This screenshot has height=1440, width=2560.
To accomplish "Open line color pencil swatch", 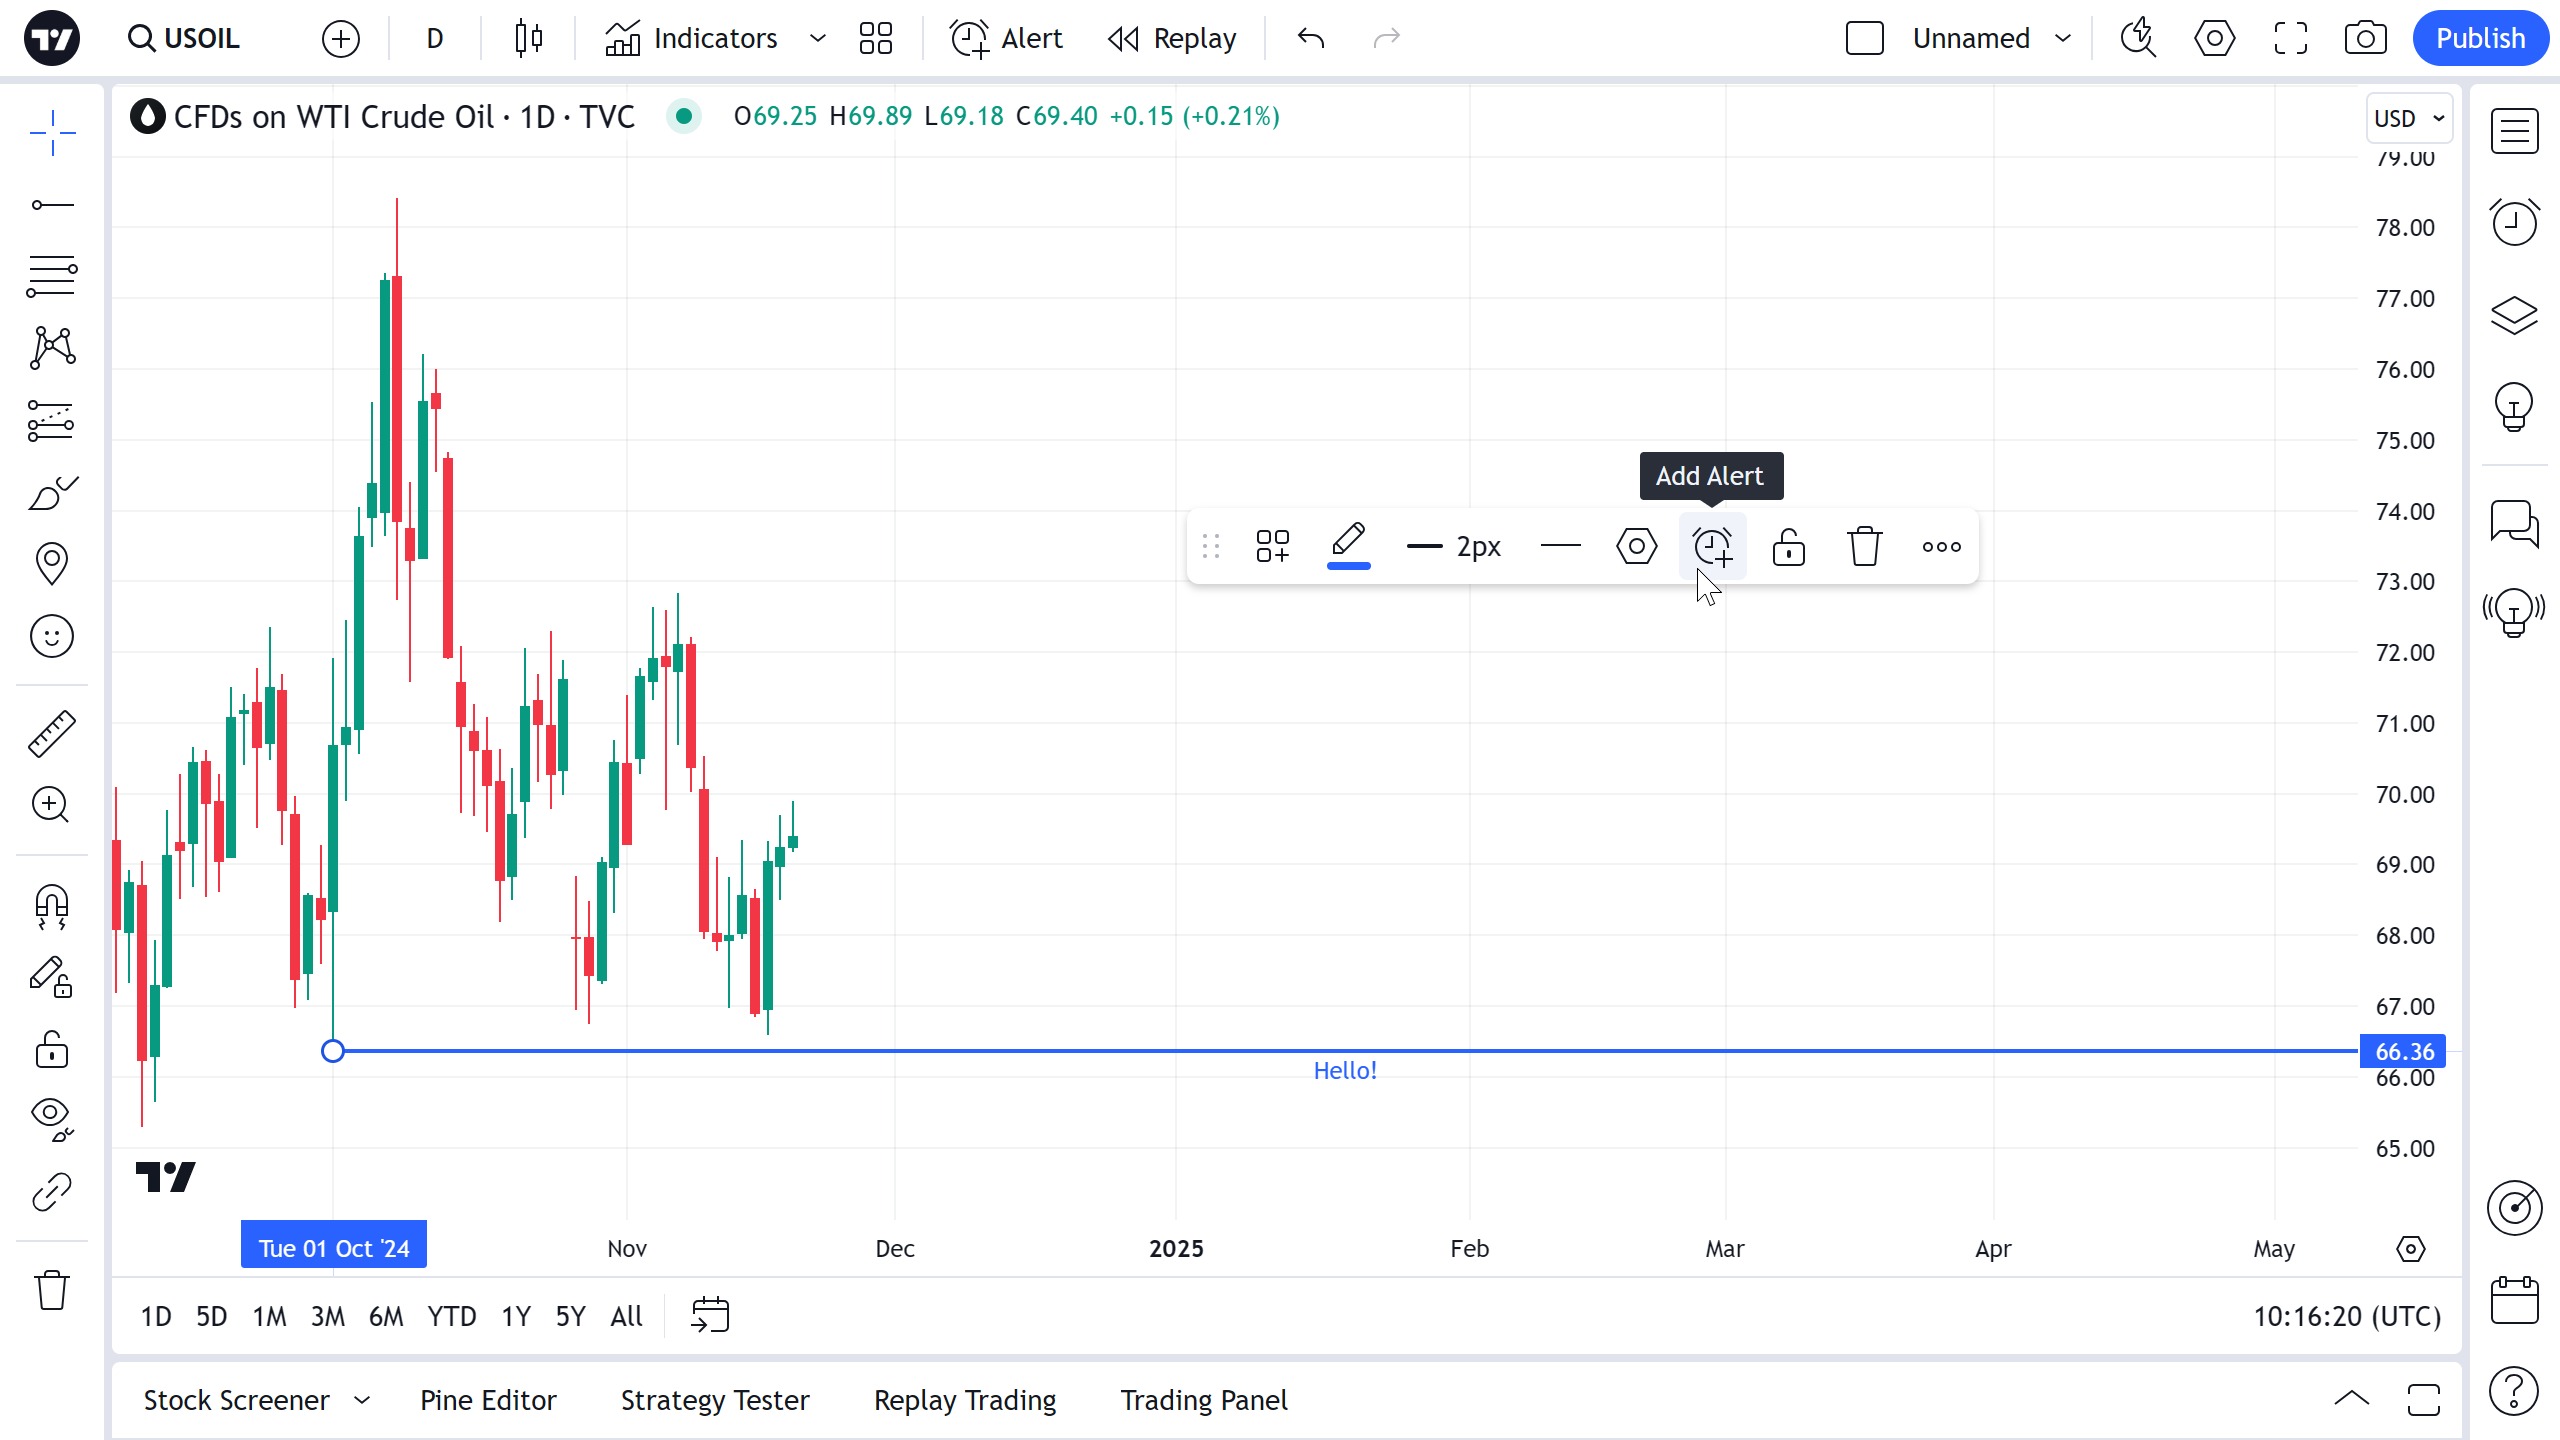I will [1348, 547].
